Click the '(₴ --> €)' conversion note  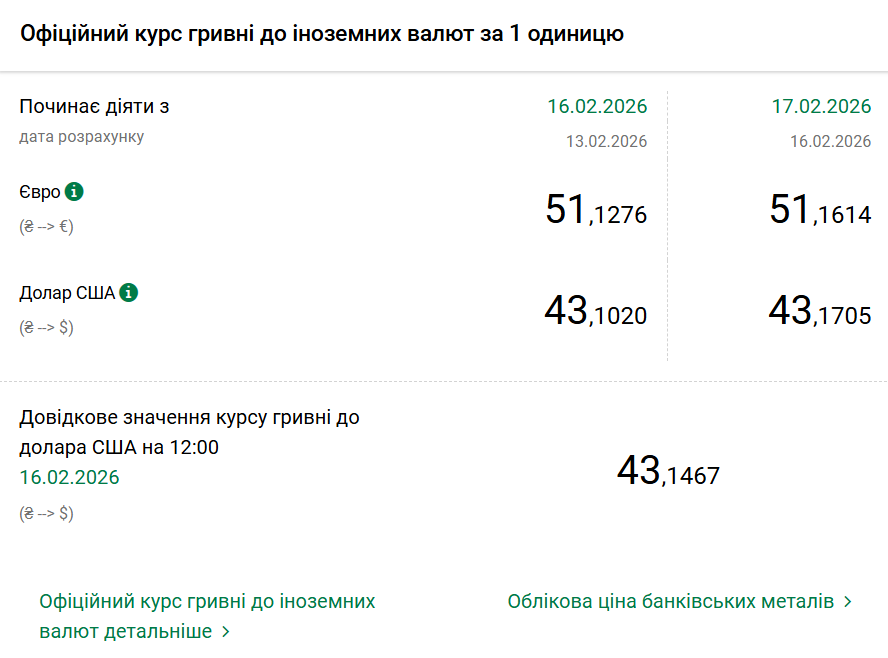46,226
